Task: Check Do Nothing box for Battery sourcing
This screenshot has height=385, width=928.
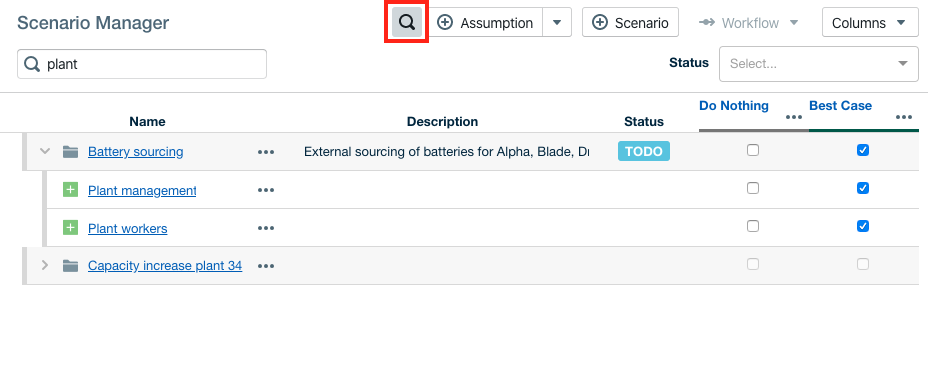Action: (x=752, y=150)
